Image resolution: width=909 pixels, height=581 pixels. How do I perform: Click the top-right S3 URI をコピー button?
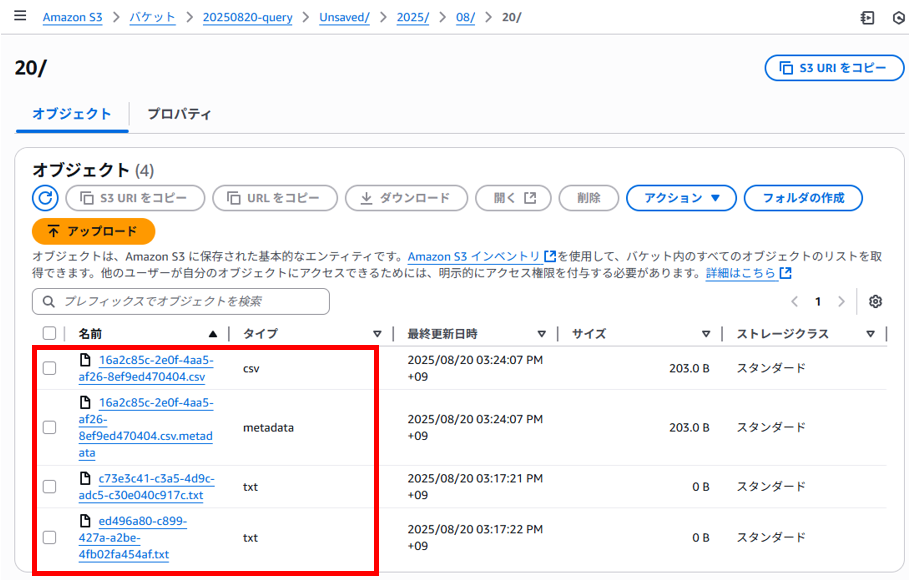[x=834, y=68]
